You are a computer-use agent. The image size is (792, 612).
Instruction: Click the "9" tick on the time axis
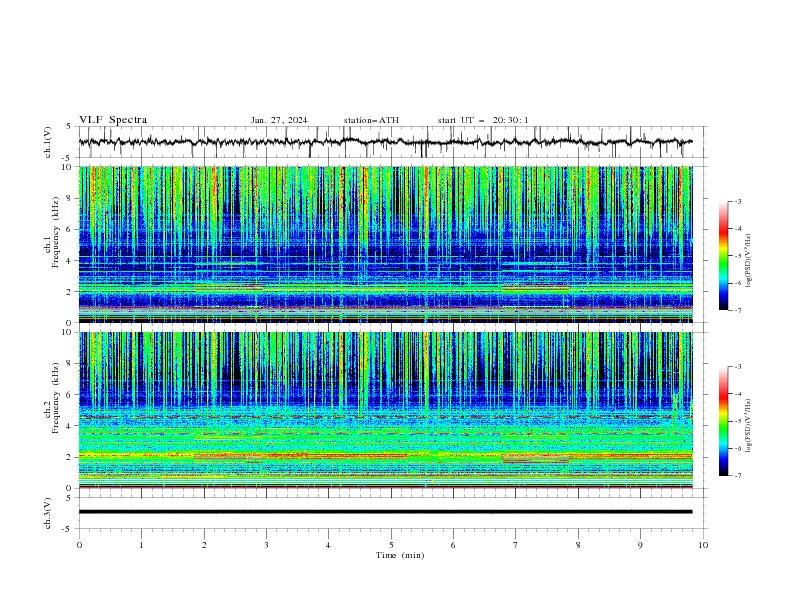640,545
